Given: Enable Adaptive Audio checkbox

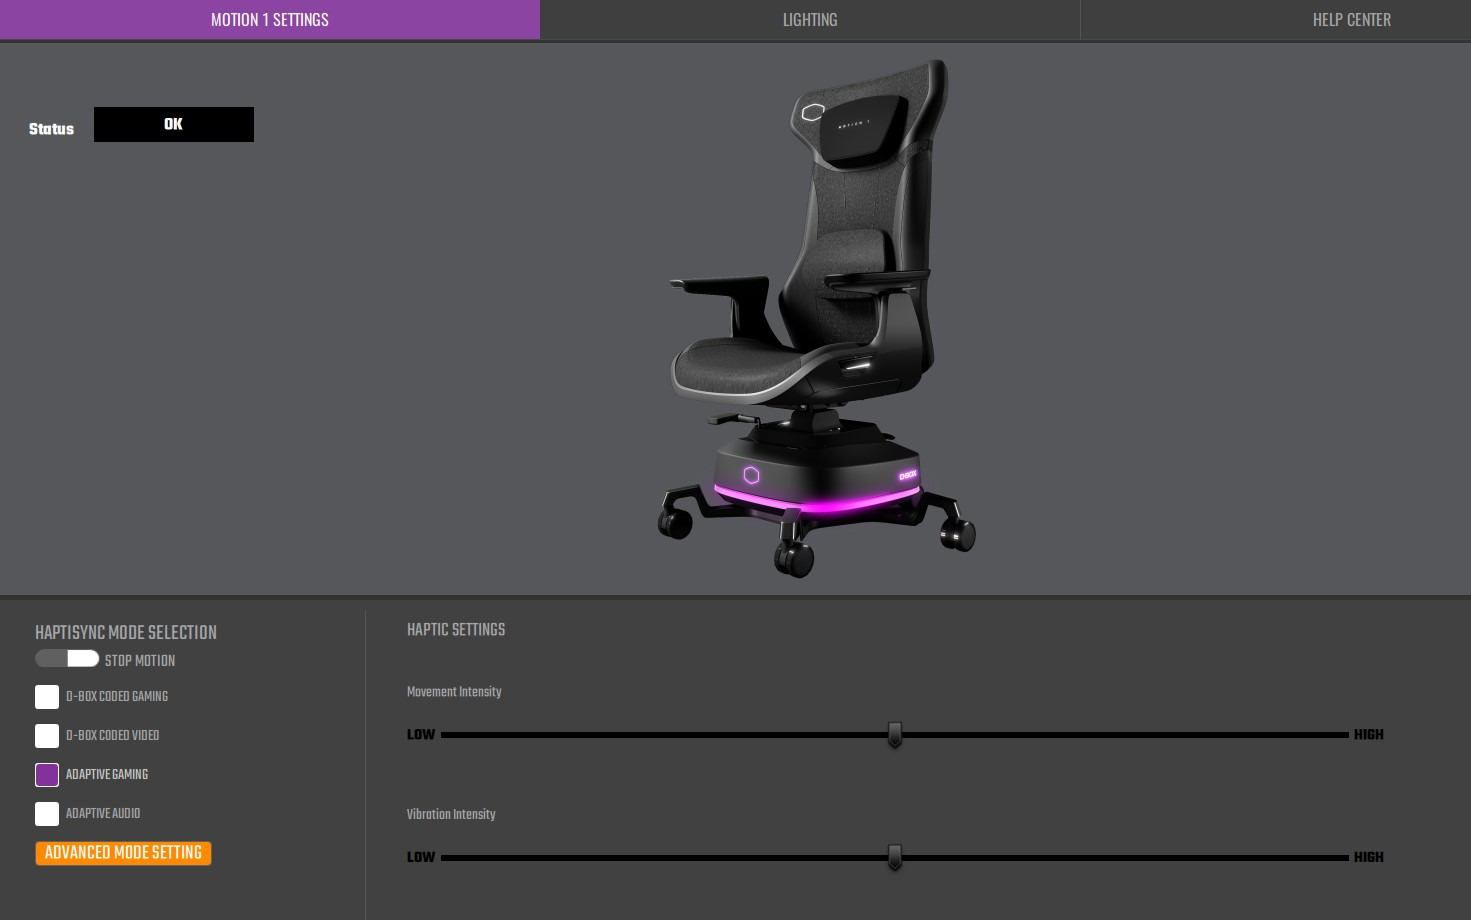Looking at the screenshot, I should click(x=47, y=814).
